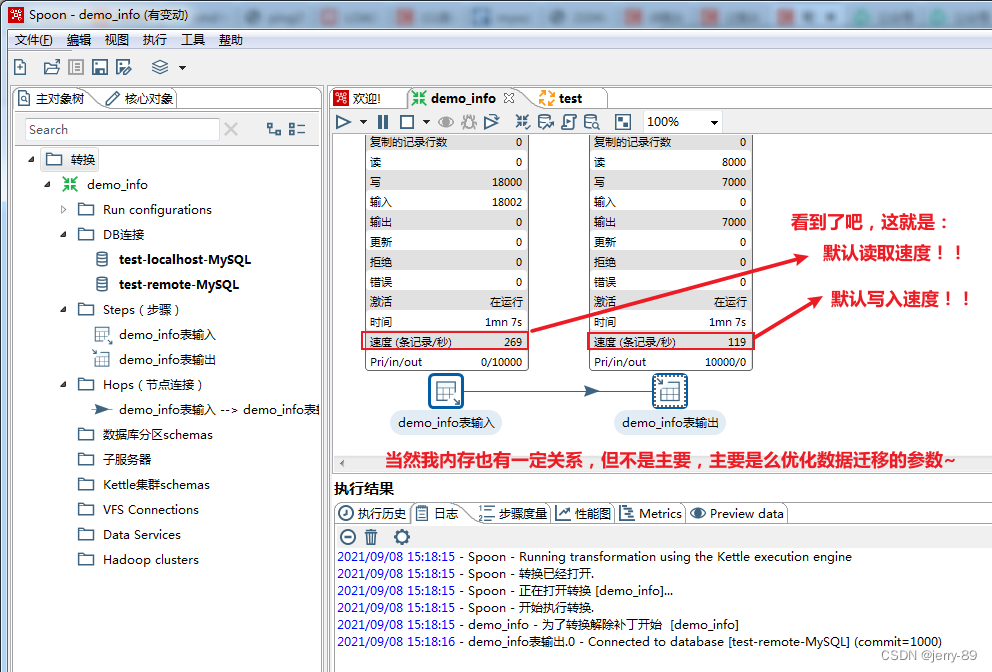
Task: Open the 视图 menu
Action: 116,40
